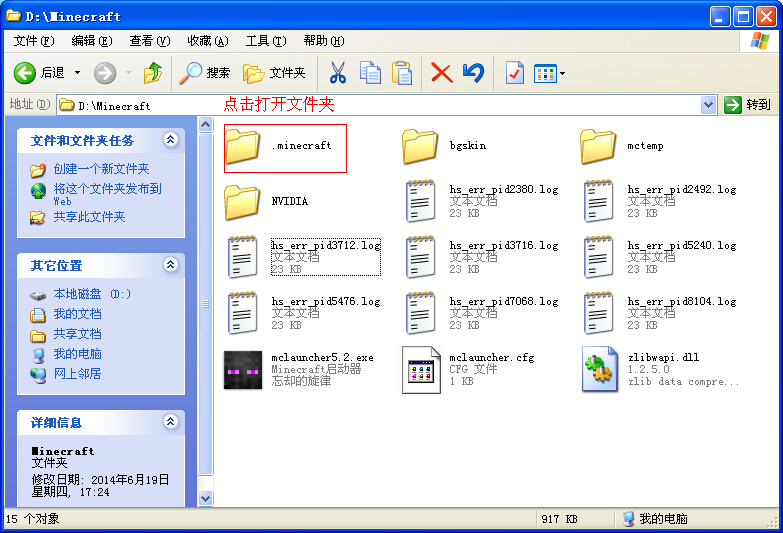Click the sidebar scrollbar thumb

tap(205, 304)
